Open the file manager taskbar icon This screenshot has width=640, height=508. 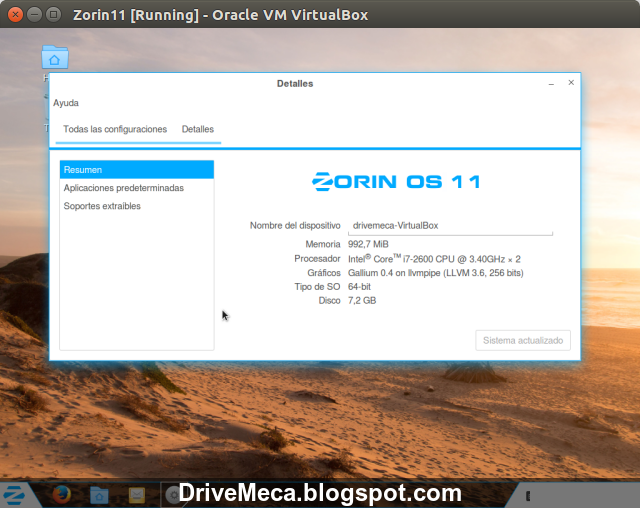[x=99, y=495]
